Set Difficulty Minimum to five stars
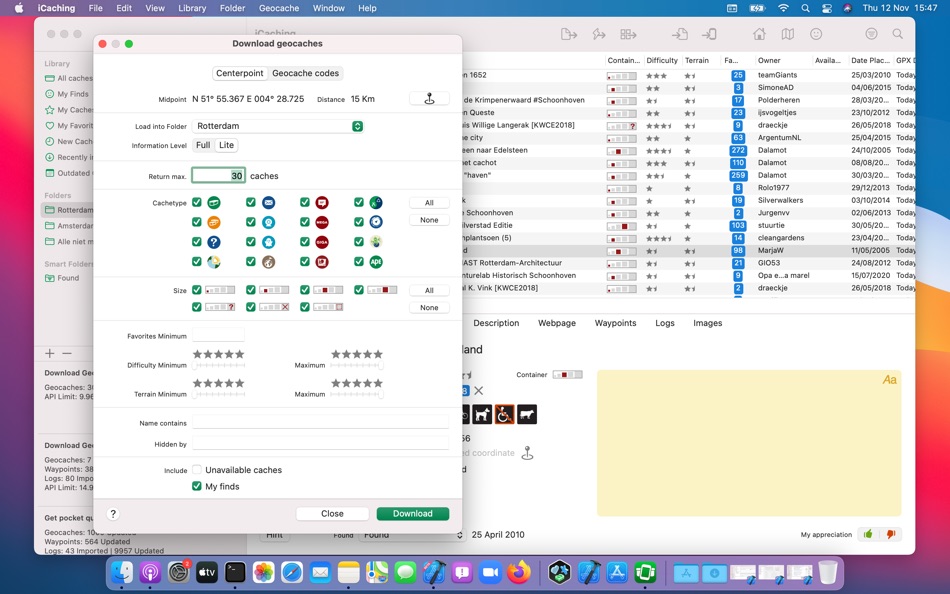The width and height of the screenshot is (950, 594). point(240,354)
